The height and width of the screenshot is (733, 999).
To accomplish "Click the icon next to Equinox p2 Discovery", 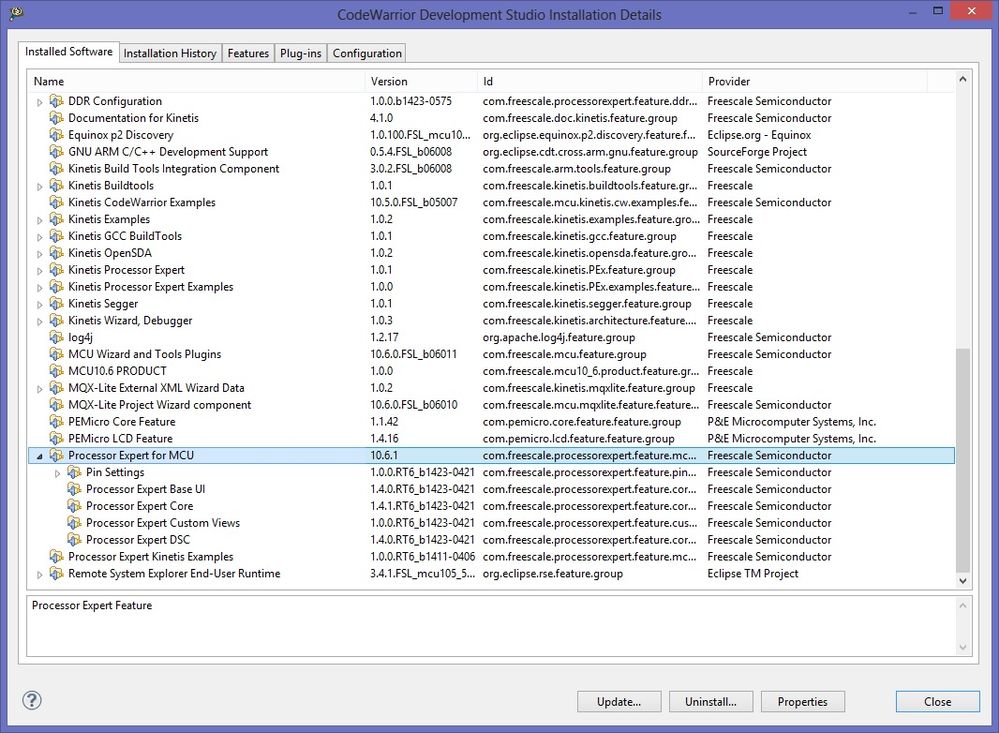I will 57,135.
